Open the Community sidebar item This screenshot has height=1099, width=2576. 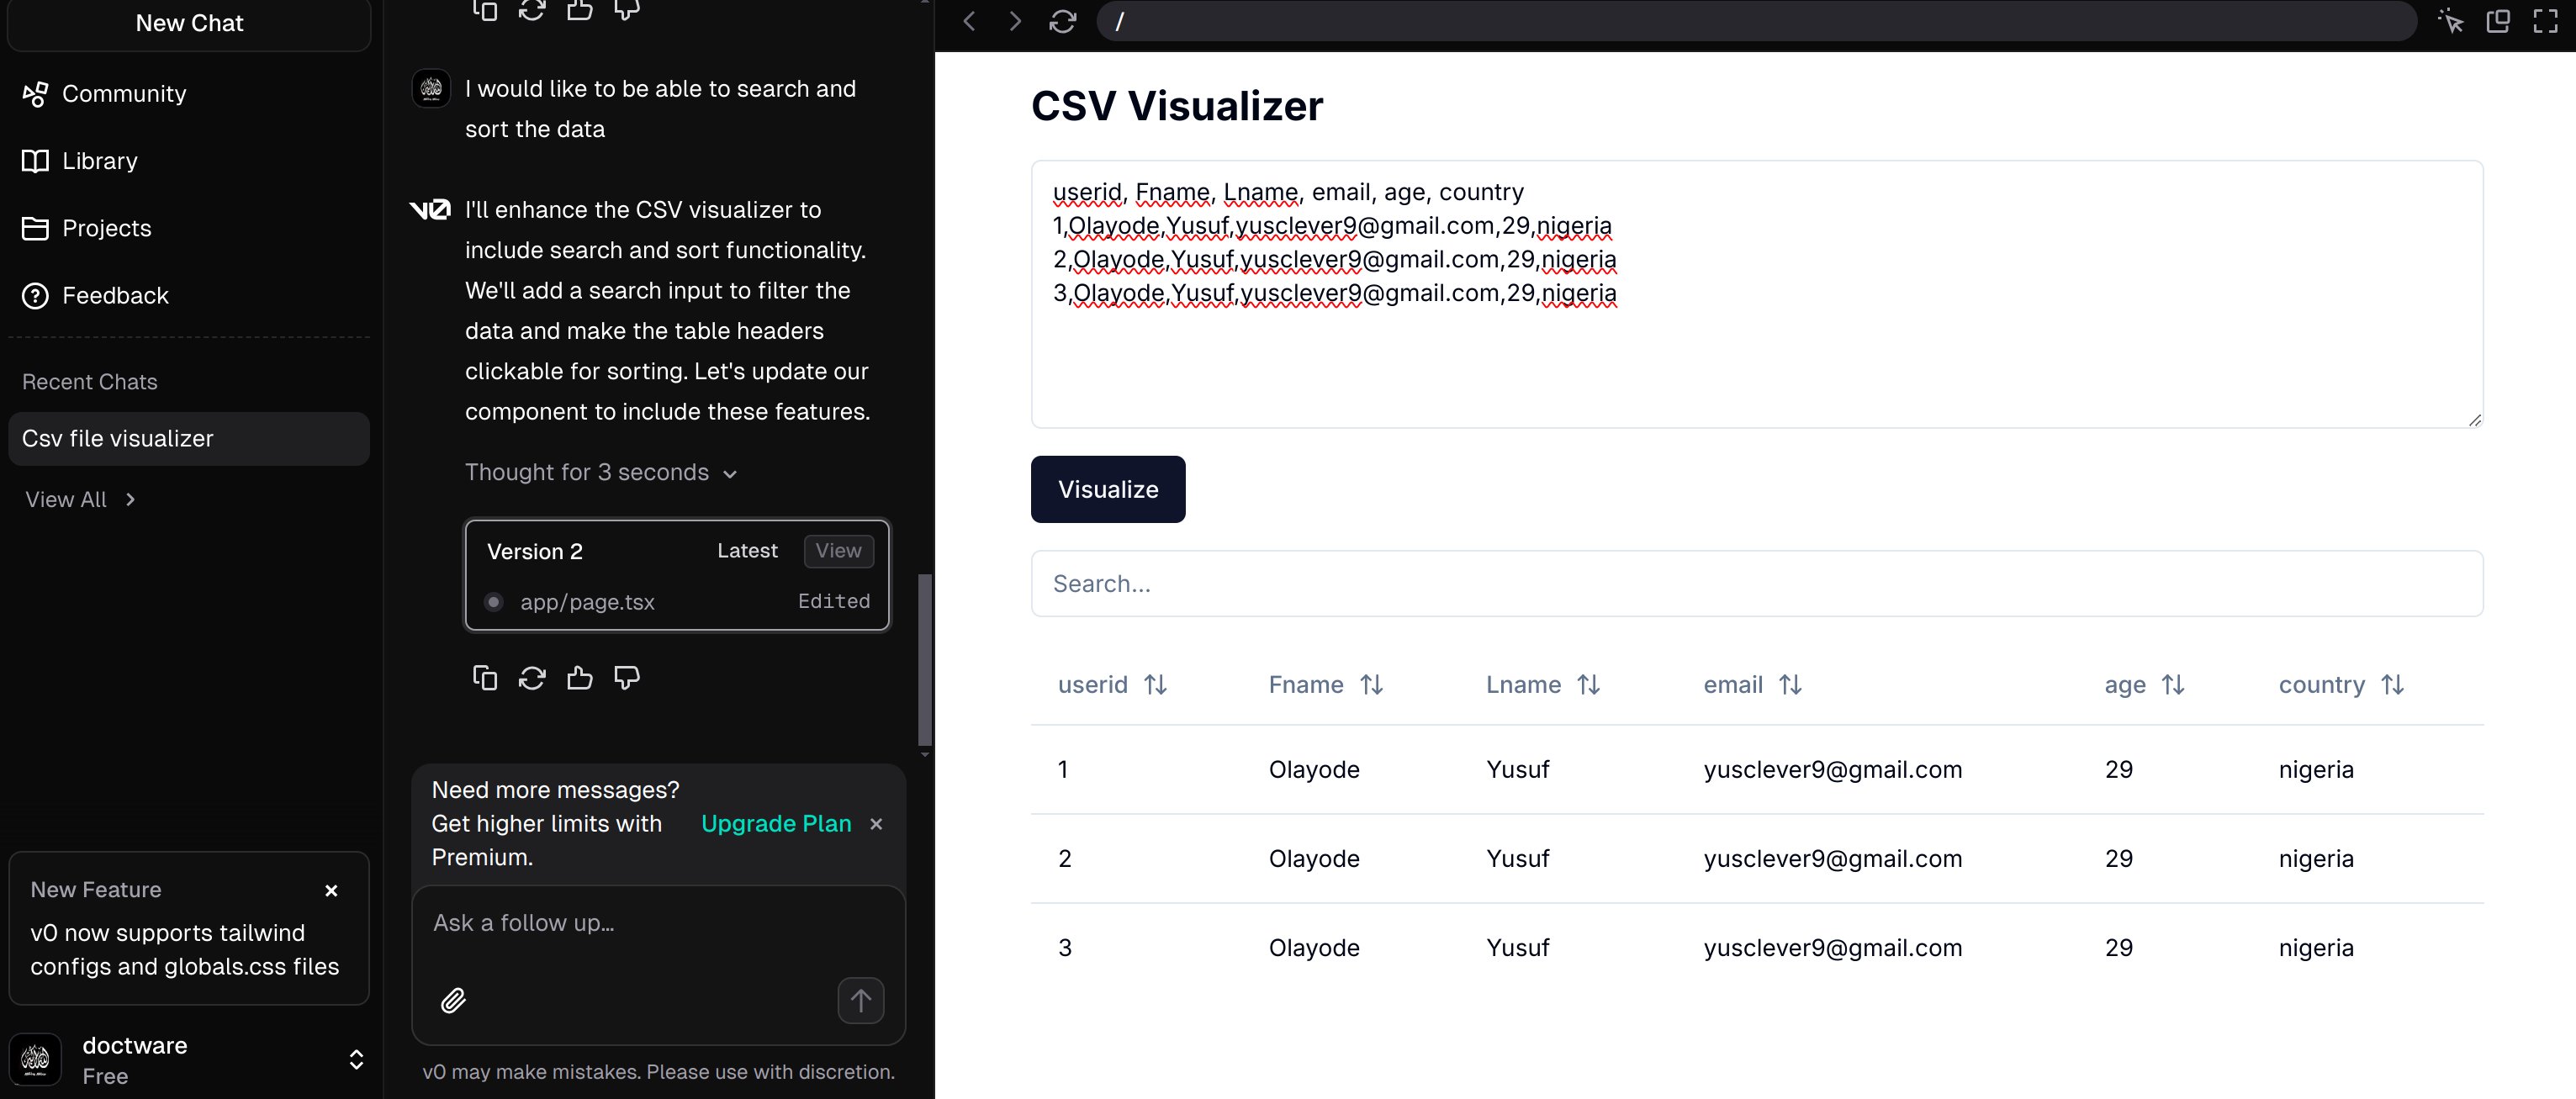pyautogui.click(x=124, y=94)
